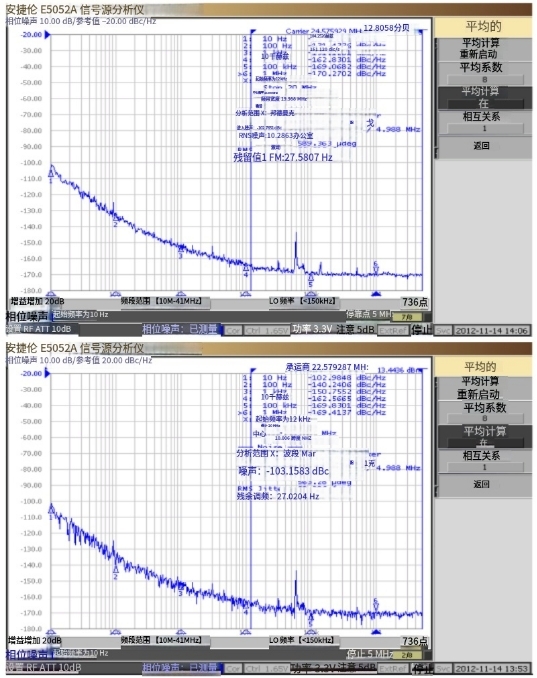The width and height of the screenshot is (537, 678).
Task: Select trace marker 6 on 13:53 plot
Action: coord(376,604)
